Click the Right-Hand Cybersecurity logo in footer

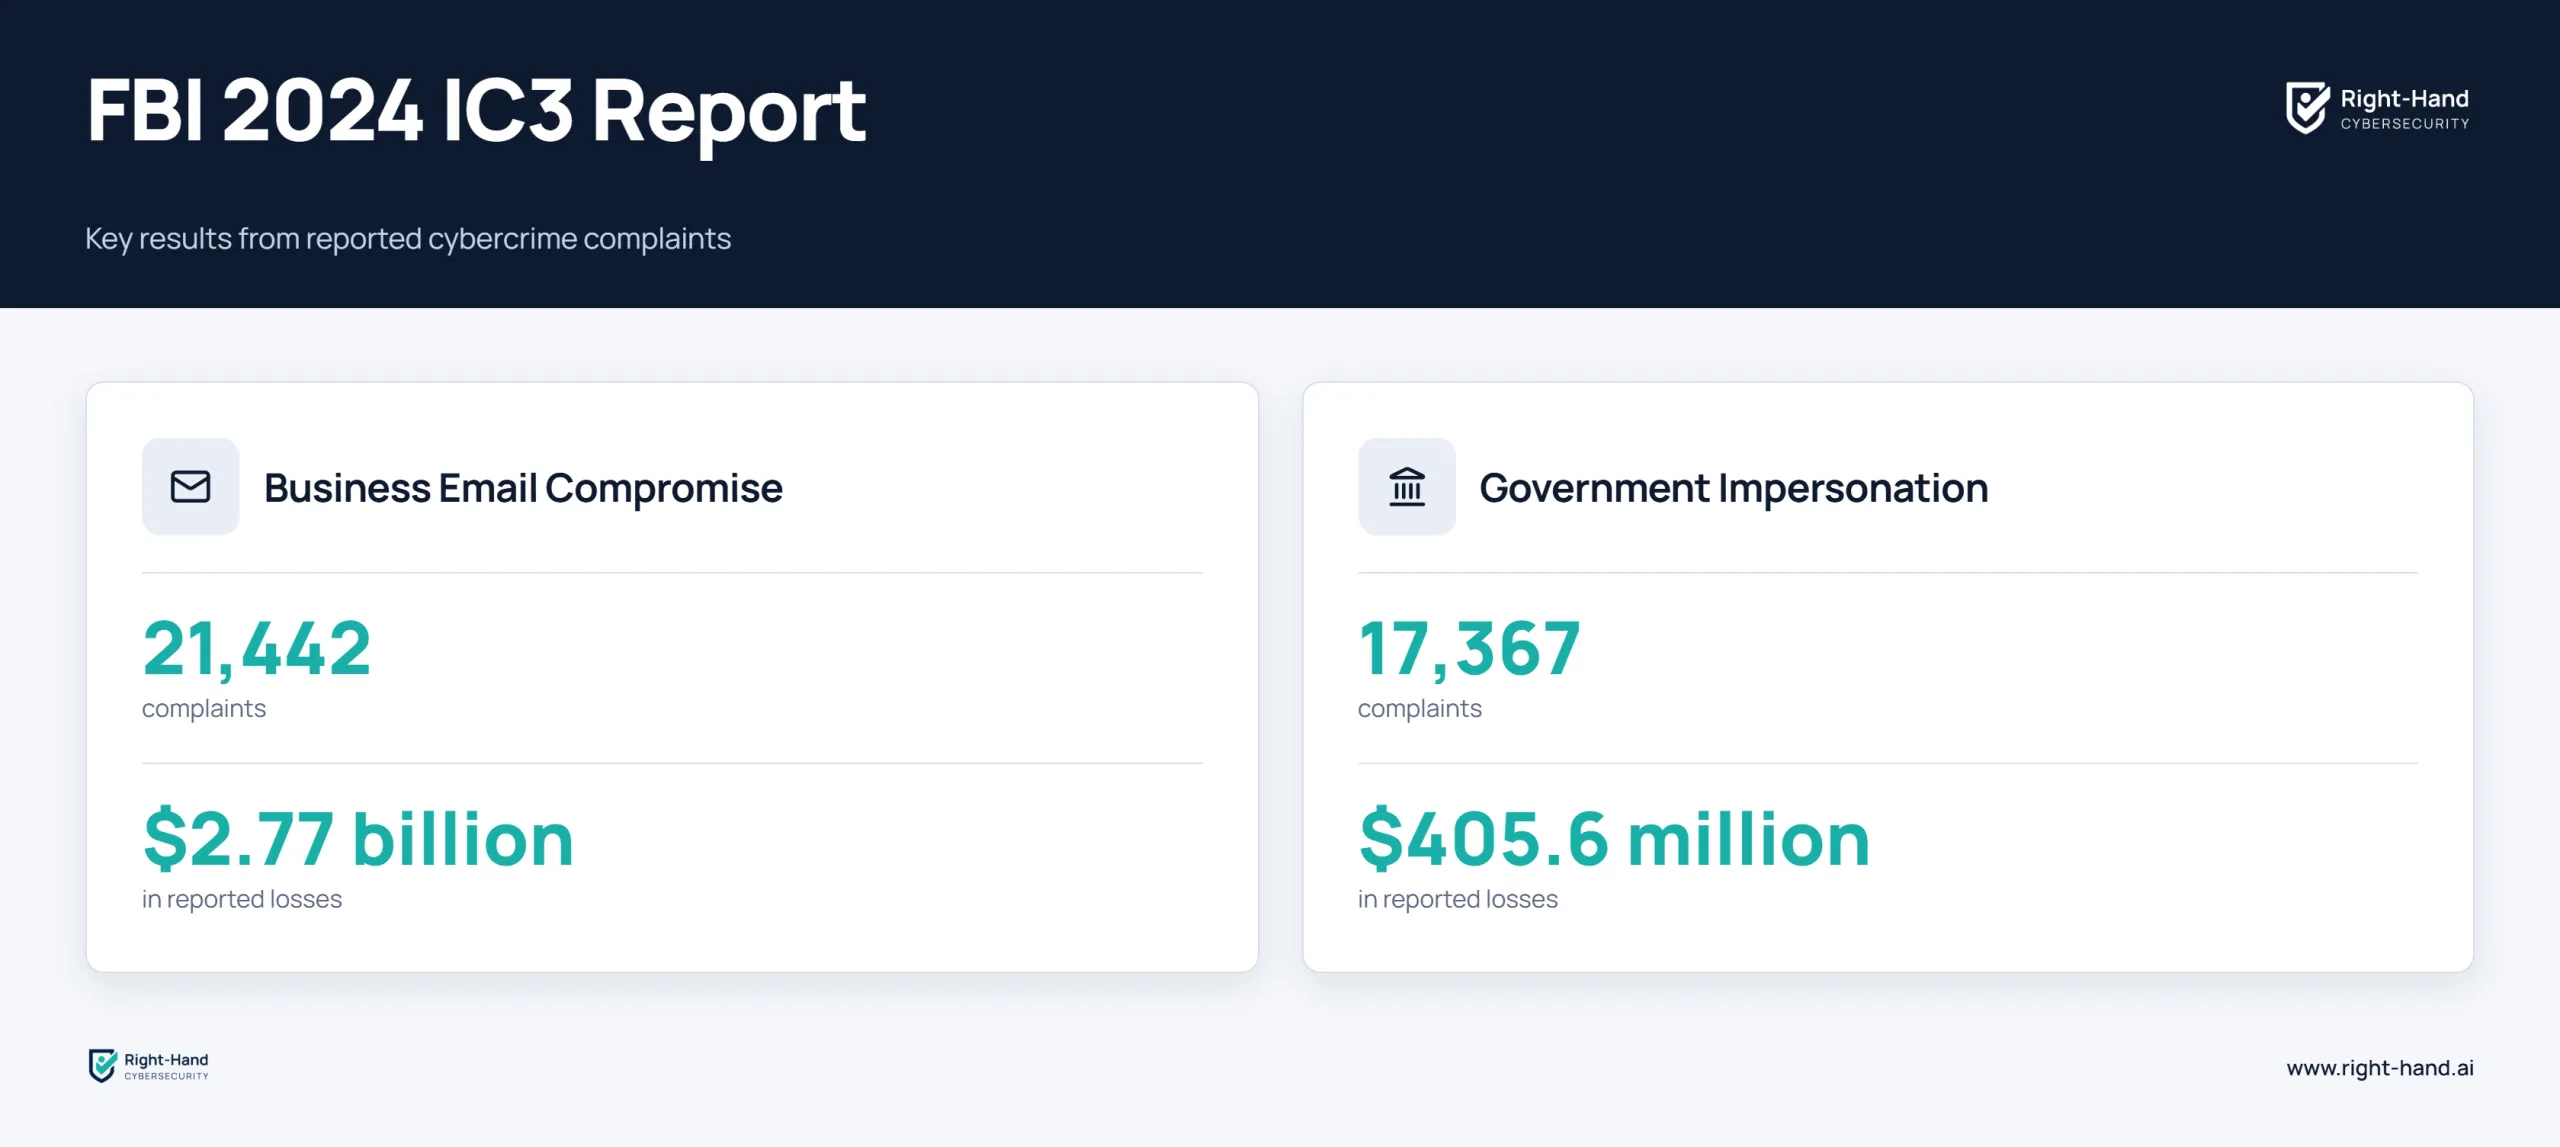[x=149, y=1066]
